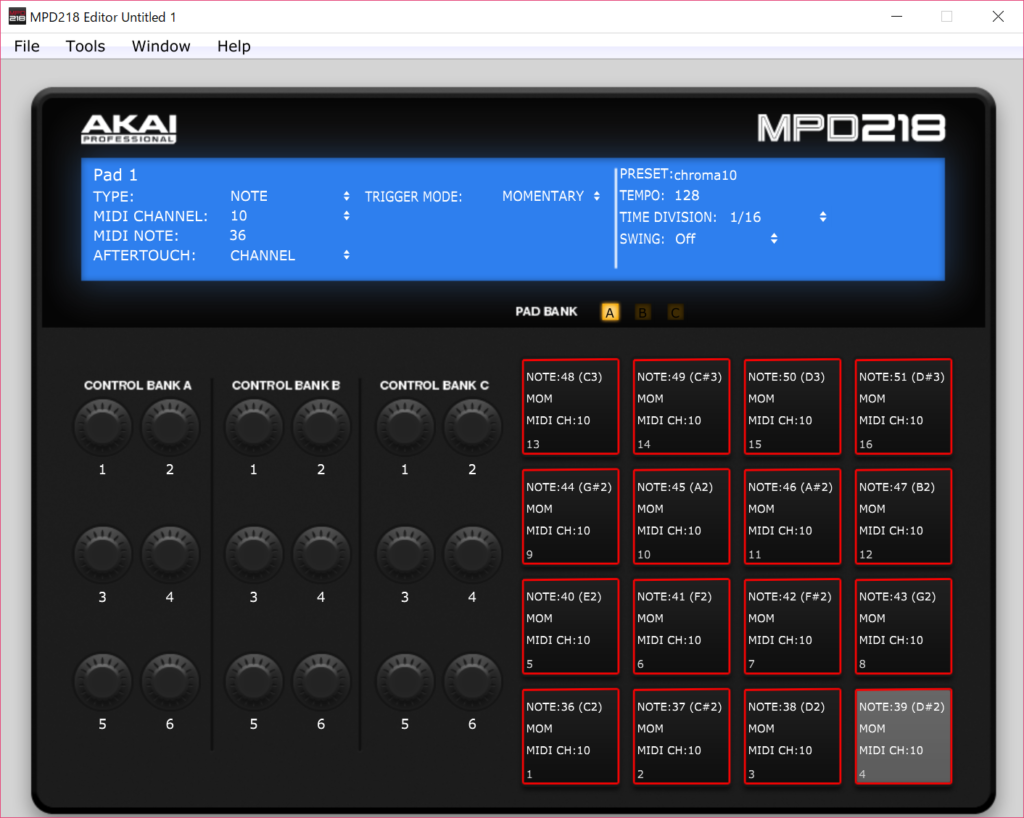Switch to Pad Bank B
Screen dimensions: 1024x818
click(642, 313)
